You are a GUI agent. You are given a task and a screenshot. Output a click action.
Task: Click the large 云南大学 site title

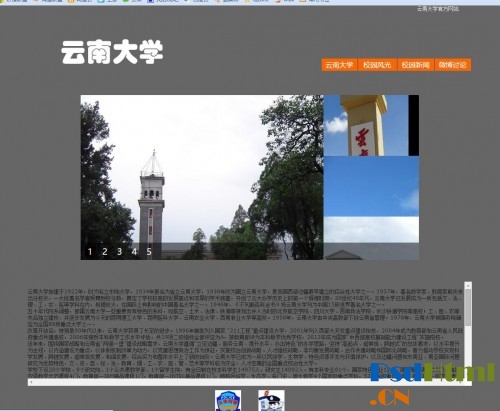112,52
